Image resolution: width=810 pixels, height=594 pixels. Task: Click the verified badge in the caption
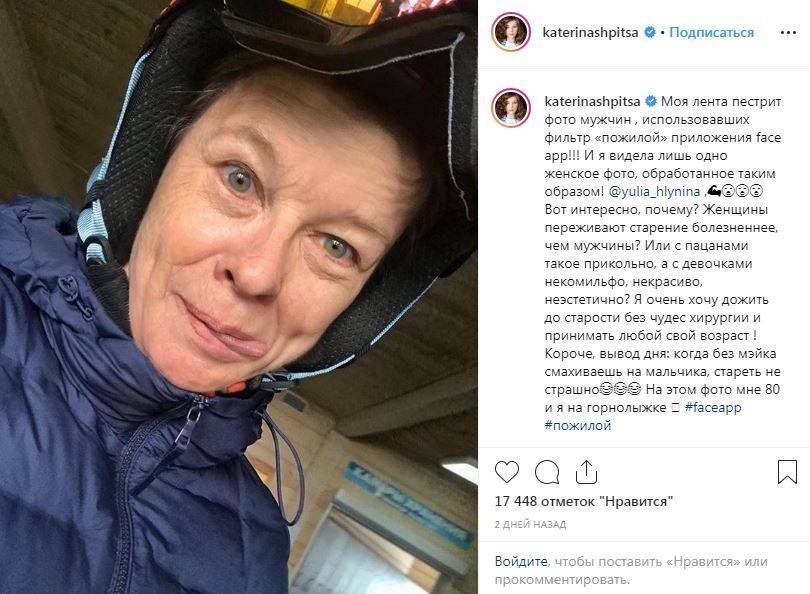[x=651, y=101]
